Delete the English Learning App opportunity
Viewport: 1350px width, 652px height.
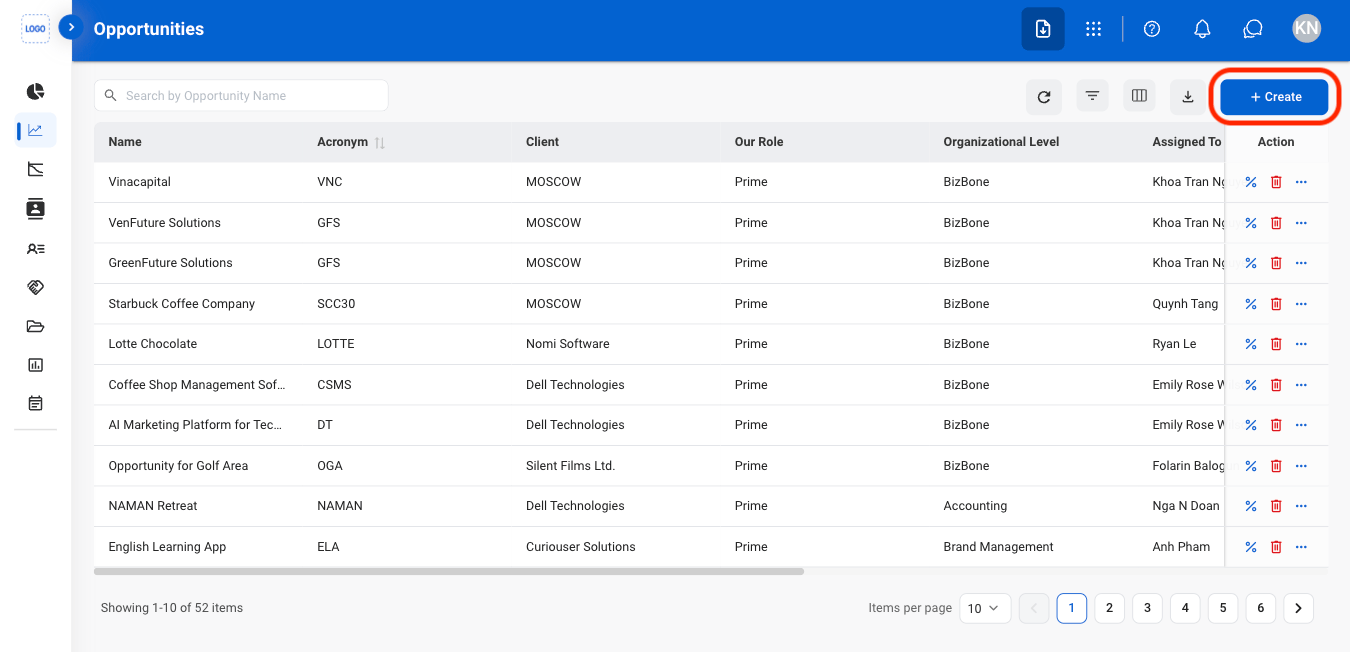pyautogui.click(x=1276, y=547)
